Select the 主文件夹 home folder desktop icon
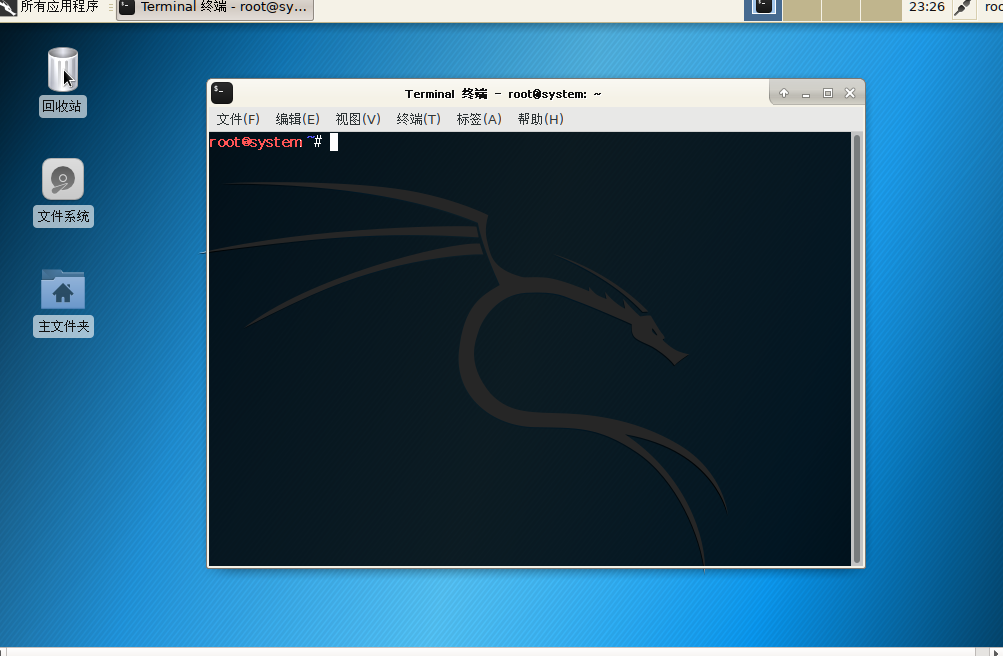This screenshot has height=656, width=1003. coord(63,302)
